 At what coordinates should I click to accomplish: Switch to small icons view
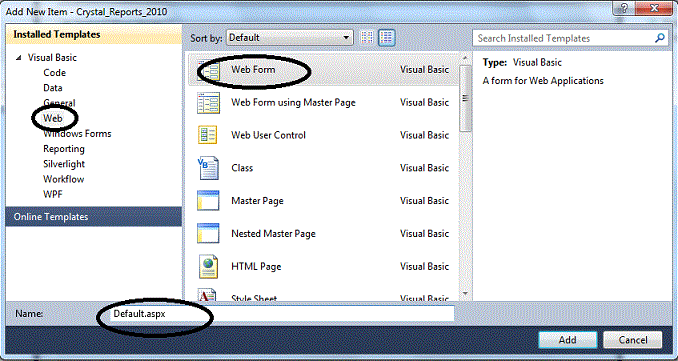pos(367,38)
